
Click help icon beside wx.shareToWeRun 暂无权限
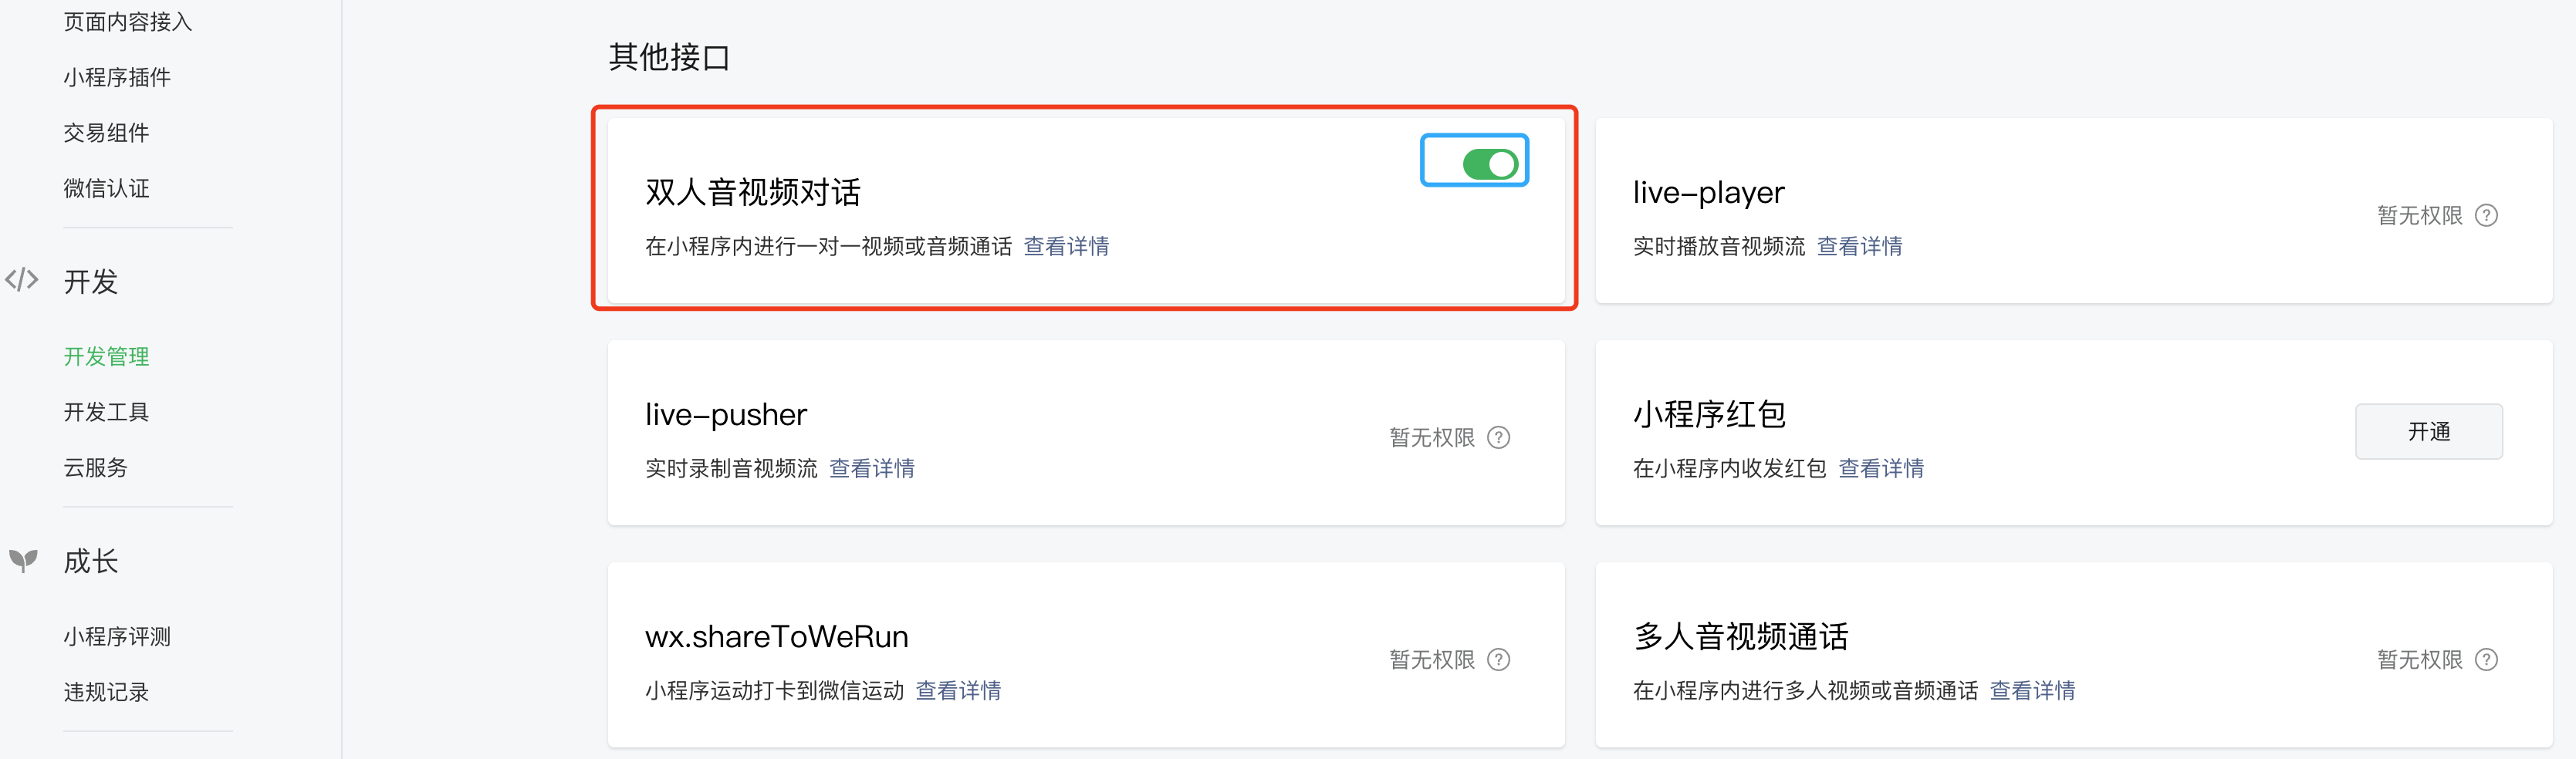click(x=1498, y=659)
